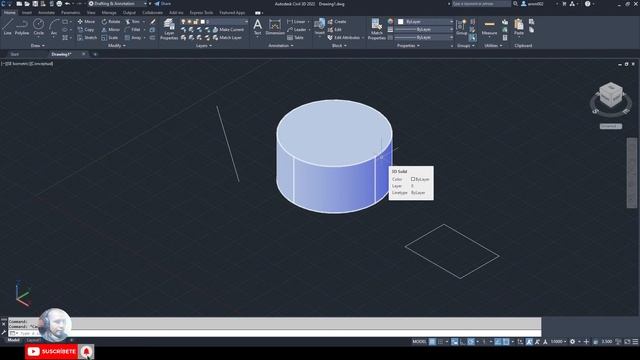
Task: Click the Undo arrow in quick access toolbar
Action: click(67, 4)
